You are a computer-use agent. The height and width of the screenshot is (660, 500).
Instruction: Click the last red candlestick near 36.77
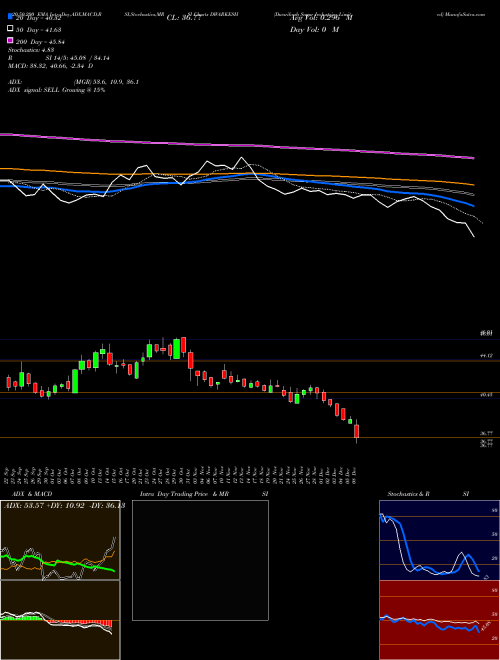356,432
